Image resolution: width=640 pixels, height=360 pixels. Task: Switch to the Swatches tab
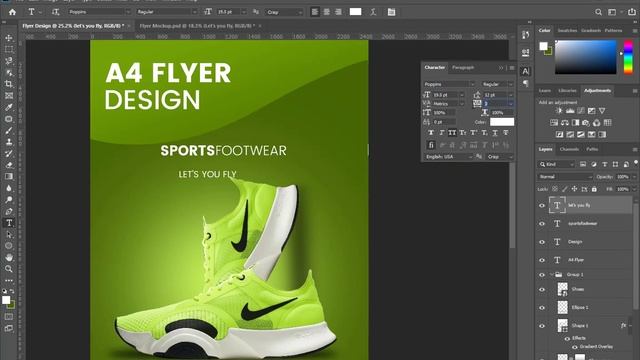pos(567,31)
